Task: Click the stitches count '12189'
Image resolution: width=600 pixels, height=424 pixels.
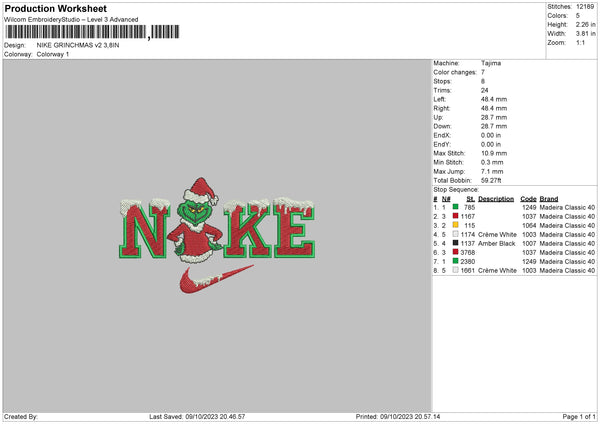Action: click(585, 7)
